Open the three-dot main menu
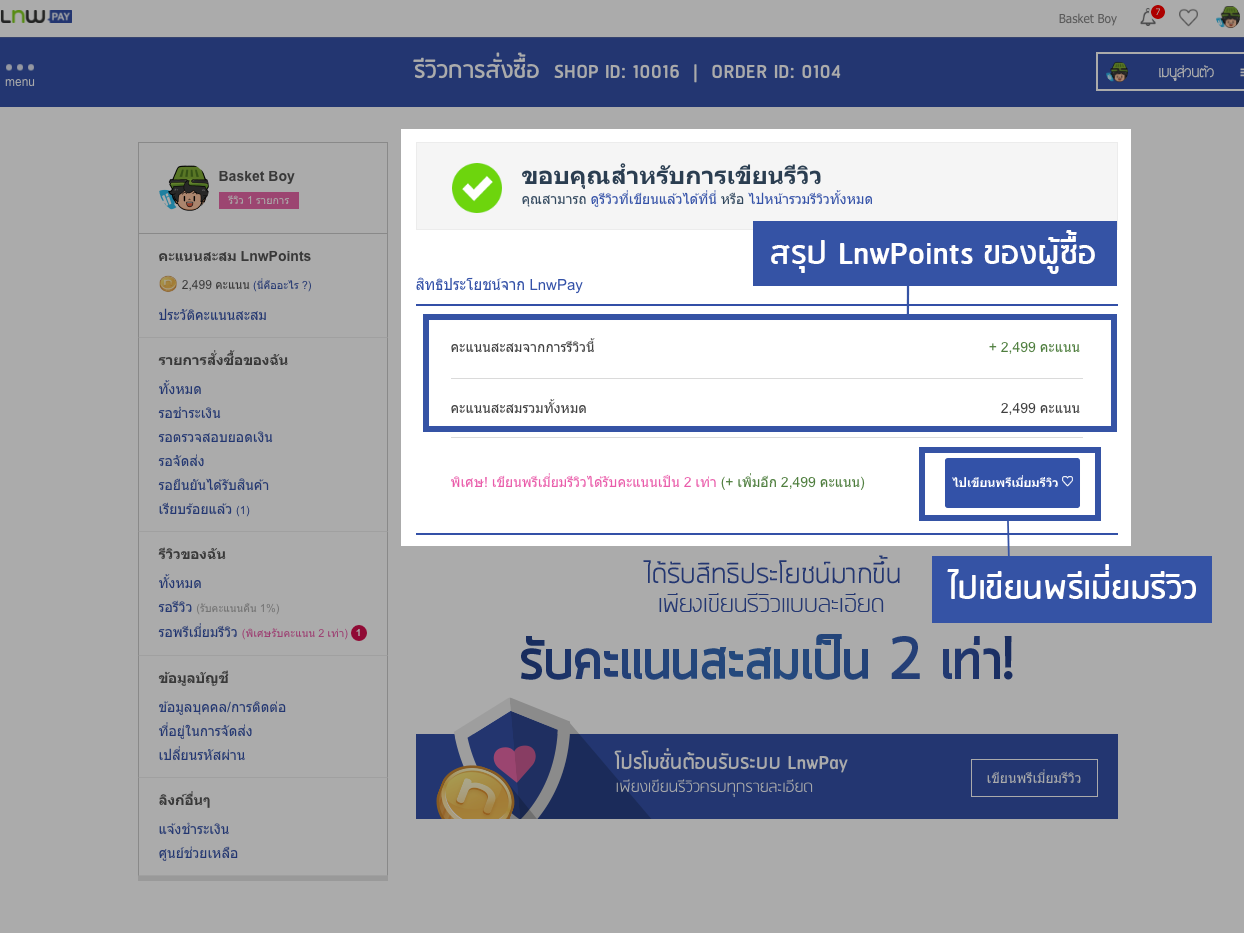 (x=19, y=72)
